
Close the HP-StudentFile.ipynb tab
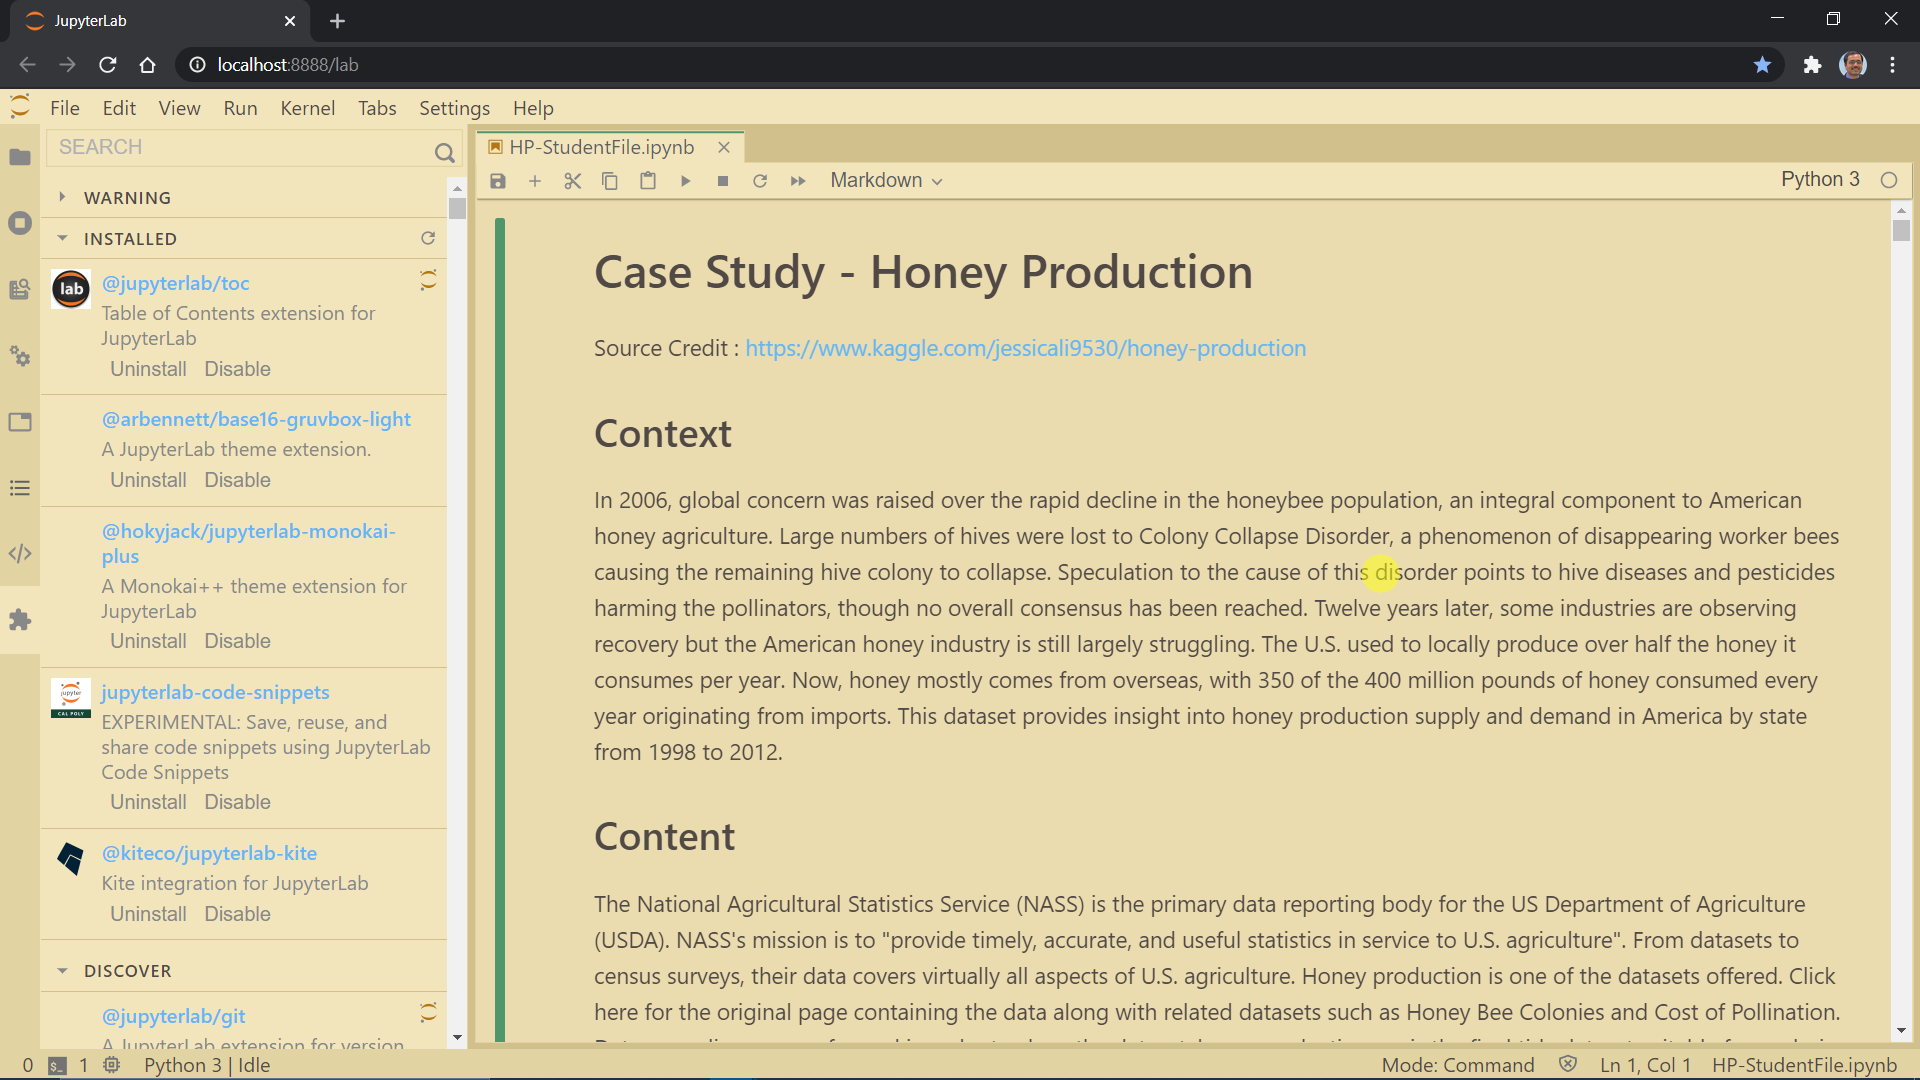click(724, 147)
